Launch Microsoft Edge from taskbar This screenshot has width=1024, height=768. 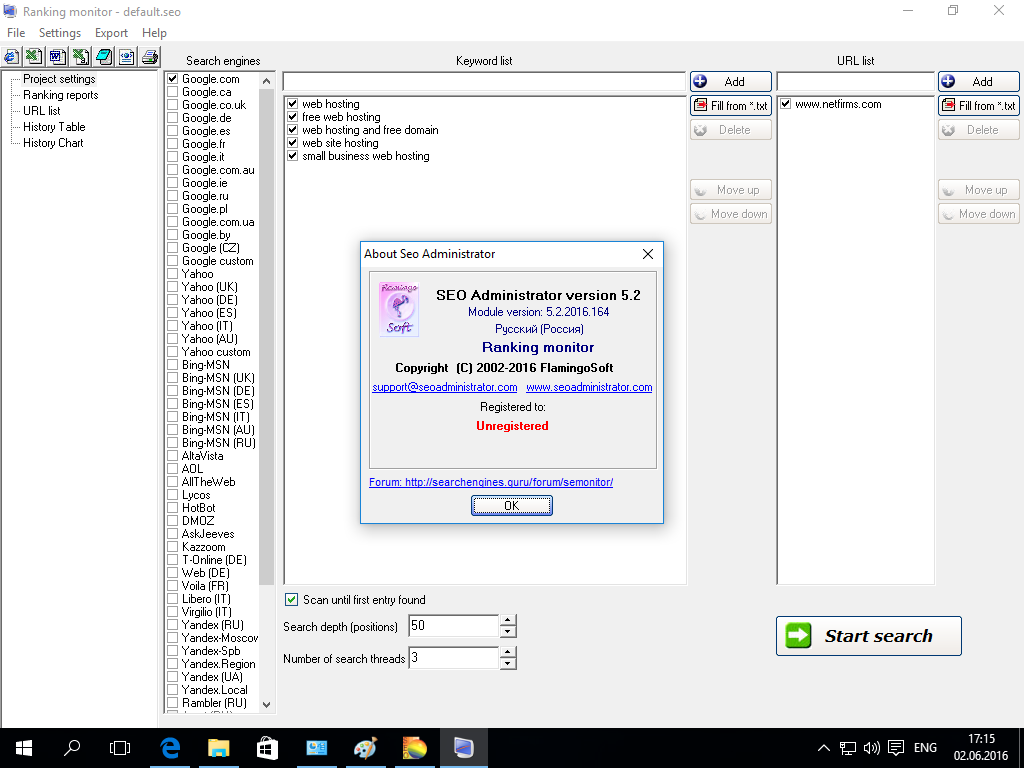170,748
